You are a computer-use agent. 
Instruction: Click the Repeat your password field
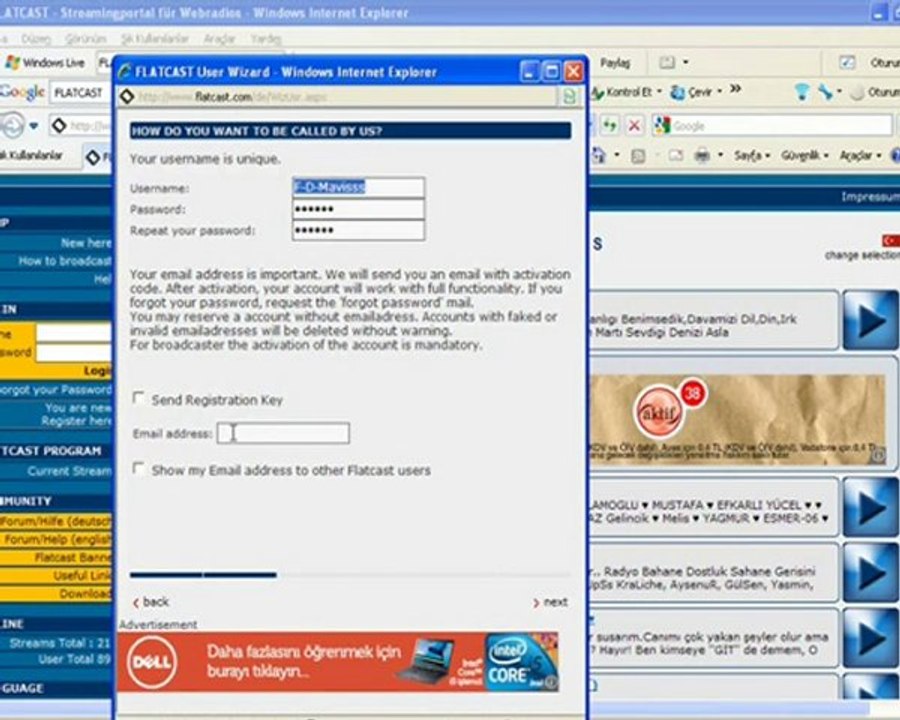(359, 230)
